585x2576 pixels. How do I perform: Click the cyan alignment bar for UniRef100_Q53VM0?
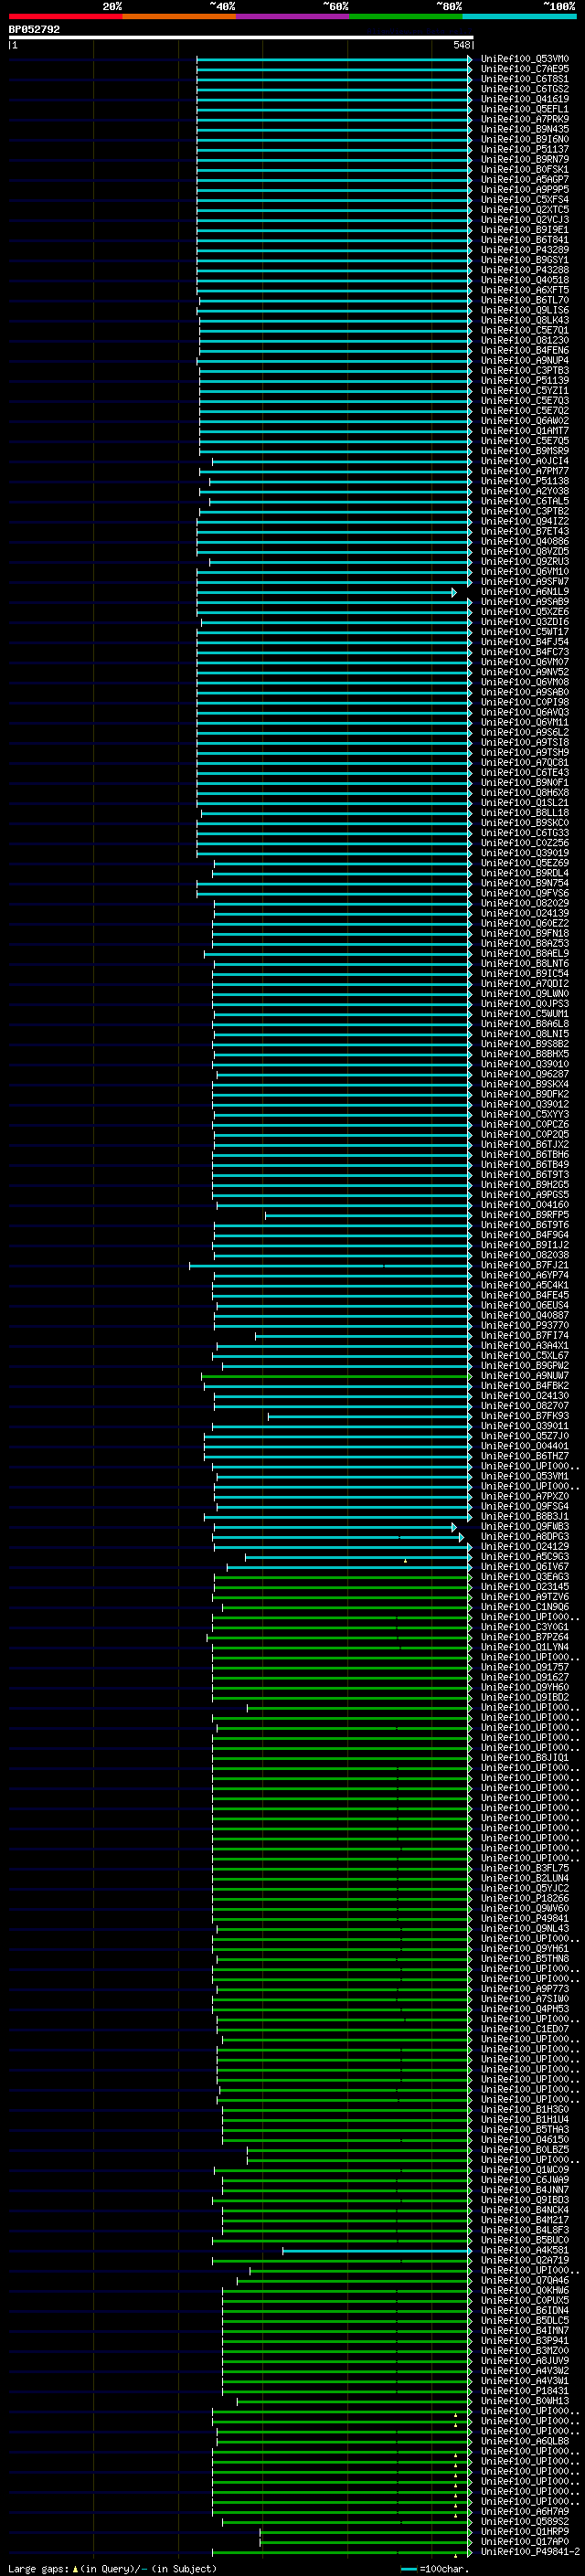(334, 59)
